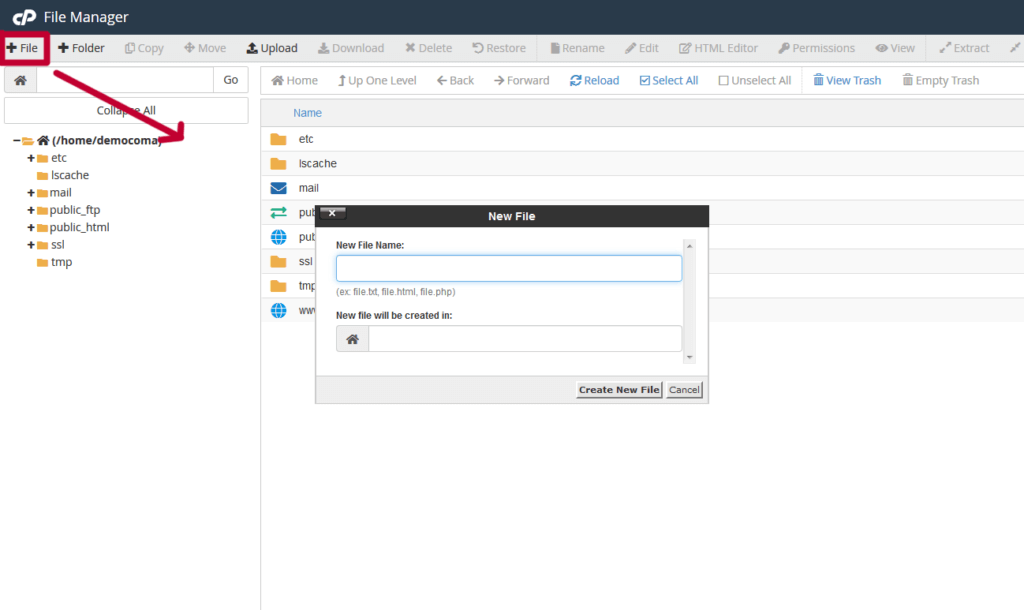Select the Upload icon
This screenshot has height=610, width=1024.
point(271,47)
